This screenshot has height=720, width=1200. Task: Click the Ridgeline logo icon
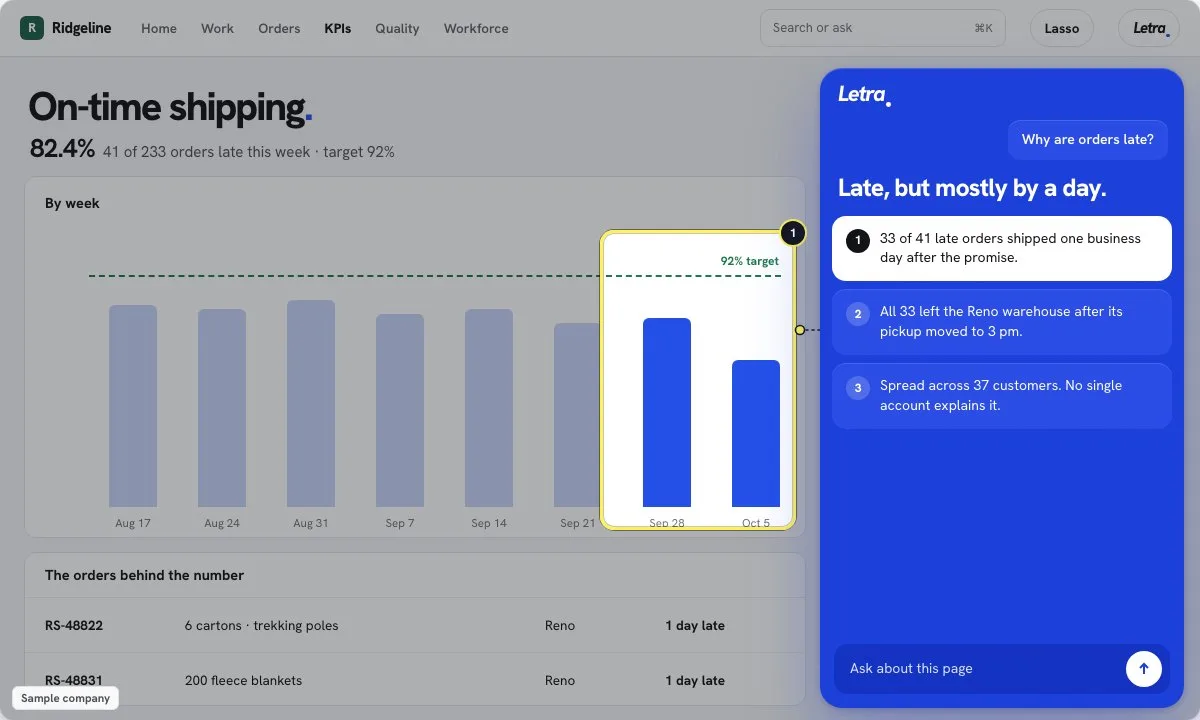click(x=32, y=28)
